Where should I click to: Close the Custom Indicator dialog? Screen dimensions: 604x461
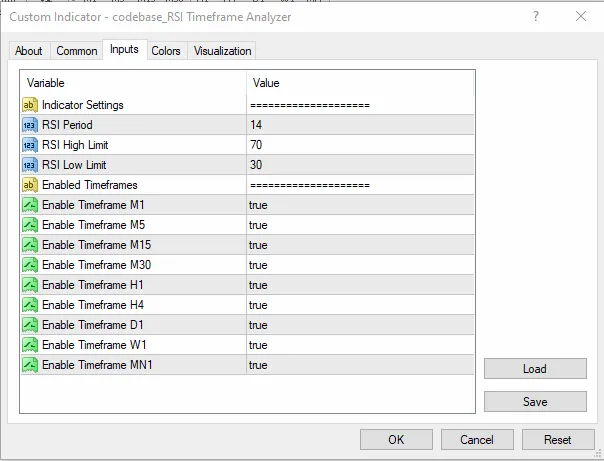click(x=581, y=16)
